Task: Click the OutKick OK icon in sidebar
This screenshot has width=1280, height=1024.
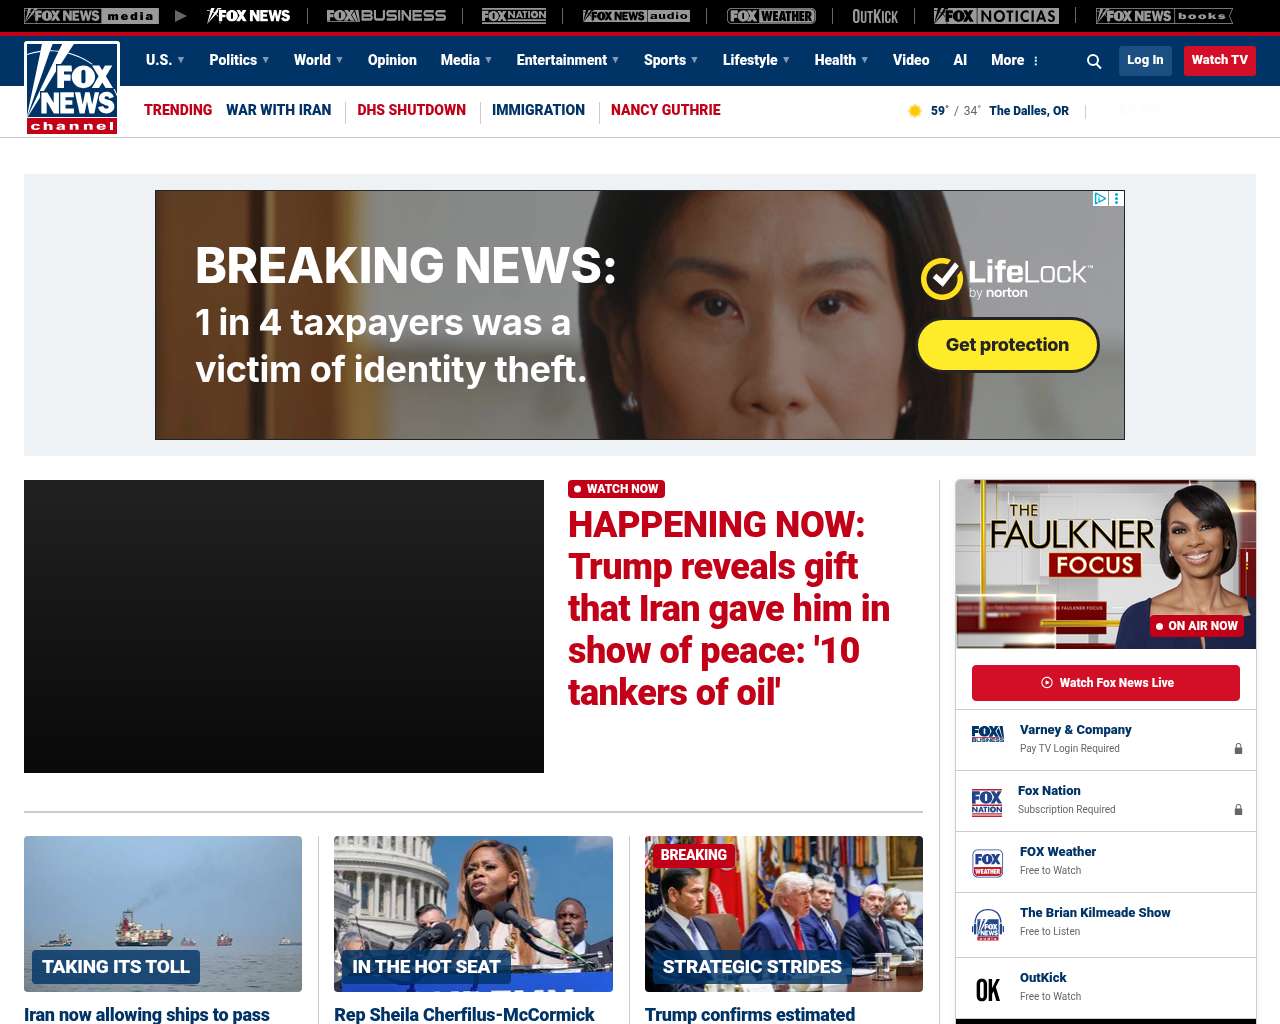Action: [x=987, y=990]
